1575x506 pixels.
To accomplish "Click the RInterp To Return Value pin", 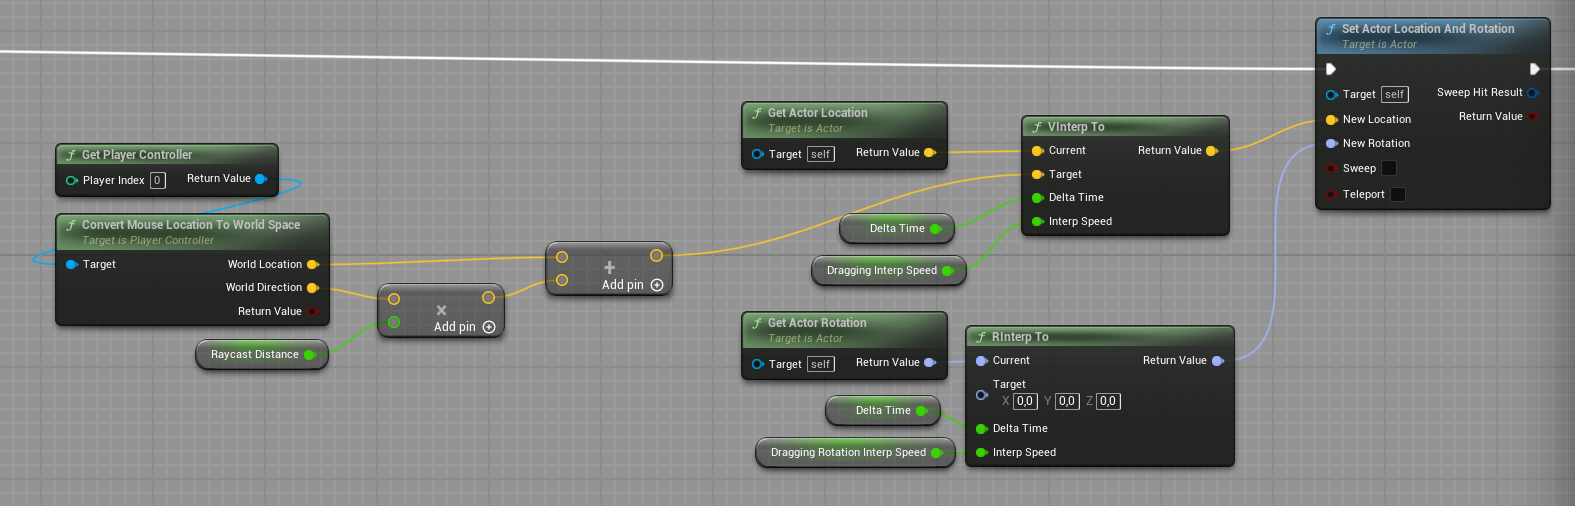I will point(1217,361).
